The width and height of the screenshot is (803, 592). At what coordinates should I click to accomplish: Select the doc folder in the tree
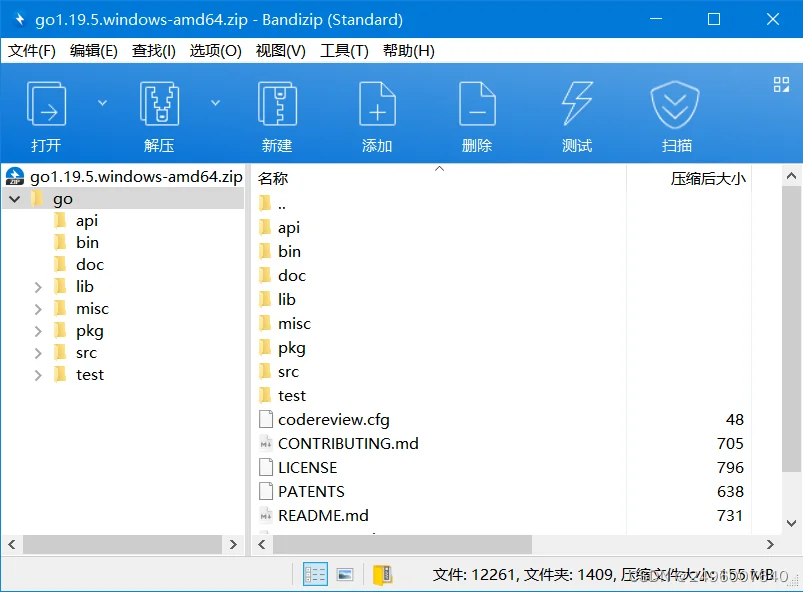coord(90,265)
